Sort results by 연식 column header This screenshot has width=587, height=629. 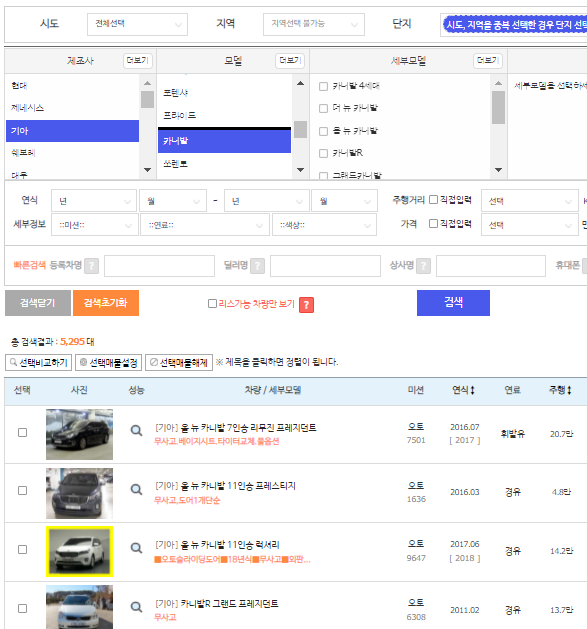tap(463, 390)
